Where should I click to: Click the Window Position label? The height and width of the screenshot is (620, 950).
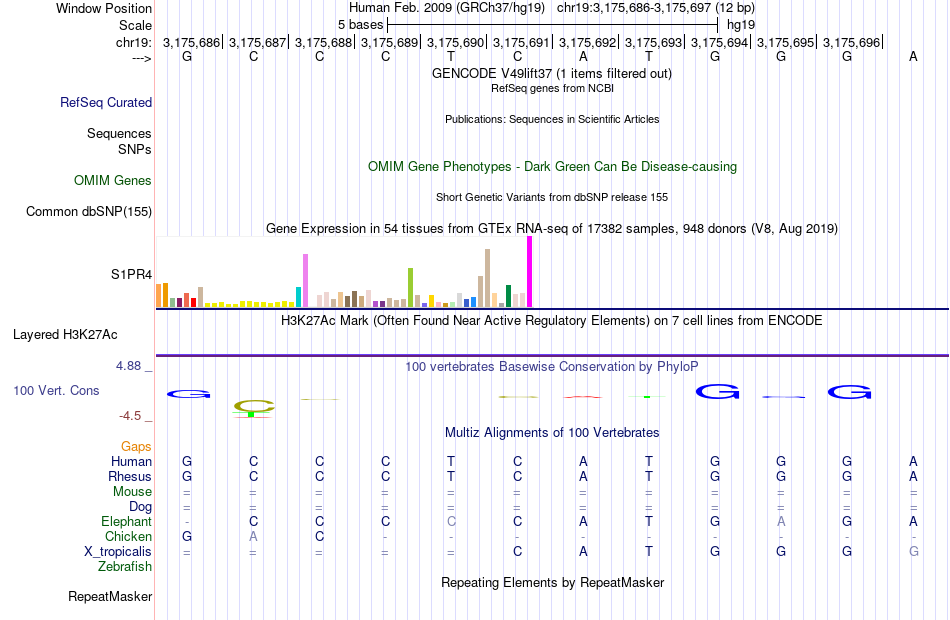(x=104, y=8)
